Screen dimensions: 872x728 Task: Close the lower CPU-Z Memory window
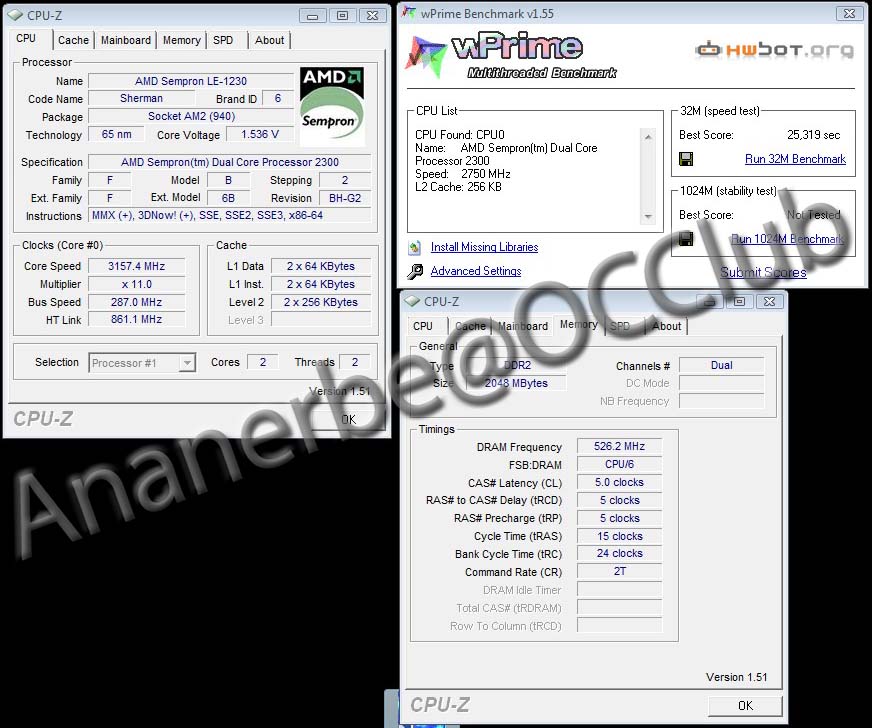click(769, 301)
